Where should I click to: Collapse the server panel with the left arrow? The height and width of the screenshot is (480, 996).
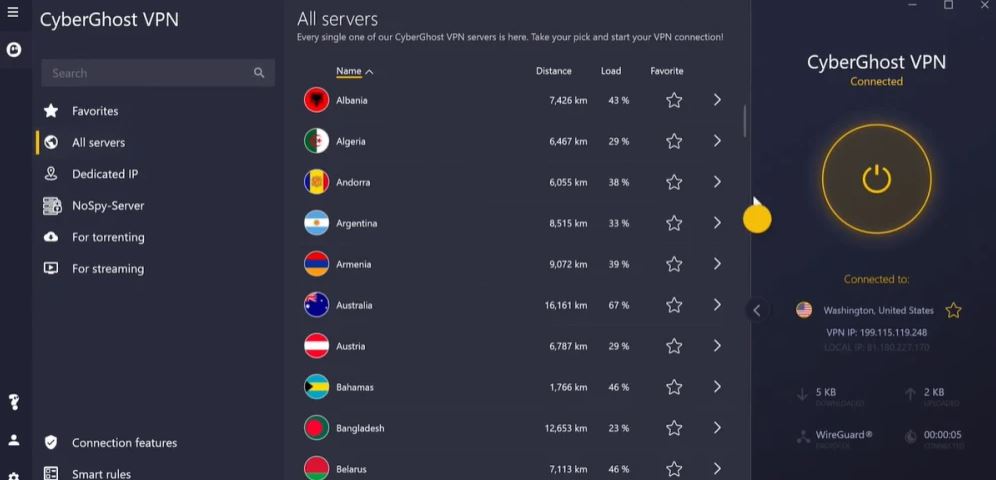point(757,310)
